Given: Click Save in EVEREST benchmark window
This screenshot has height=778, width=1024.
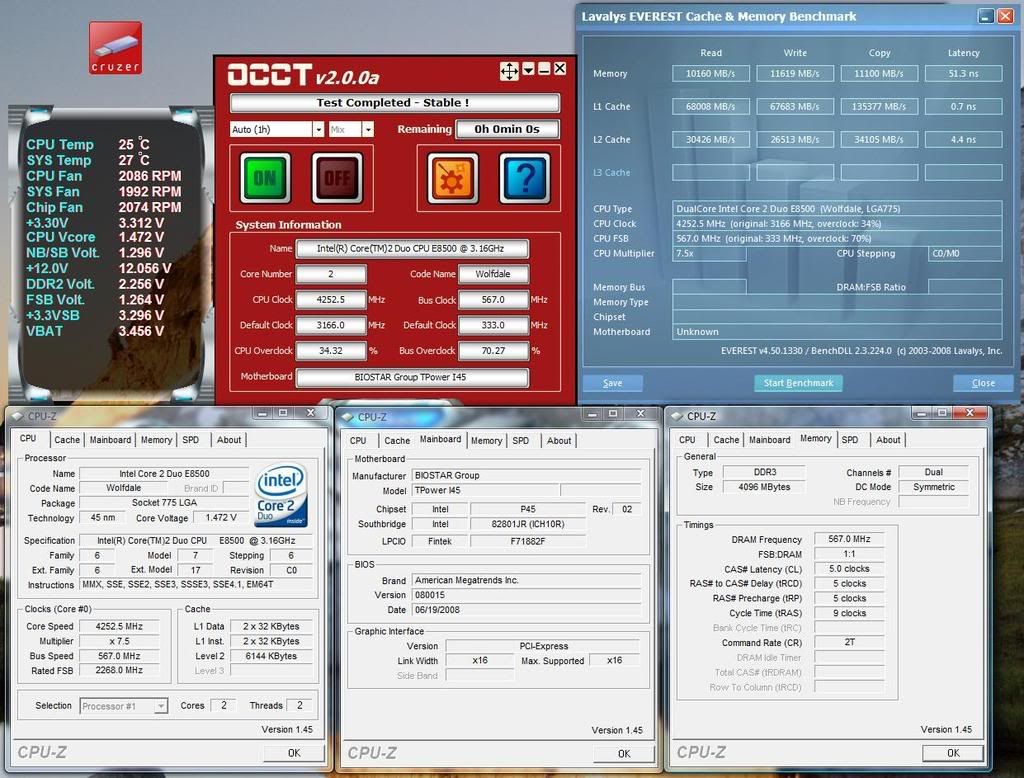Looking at the screenshot, I should pos(613,383).
